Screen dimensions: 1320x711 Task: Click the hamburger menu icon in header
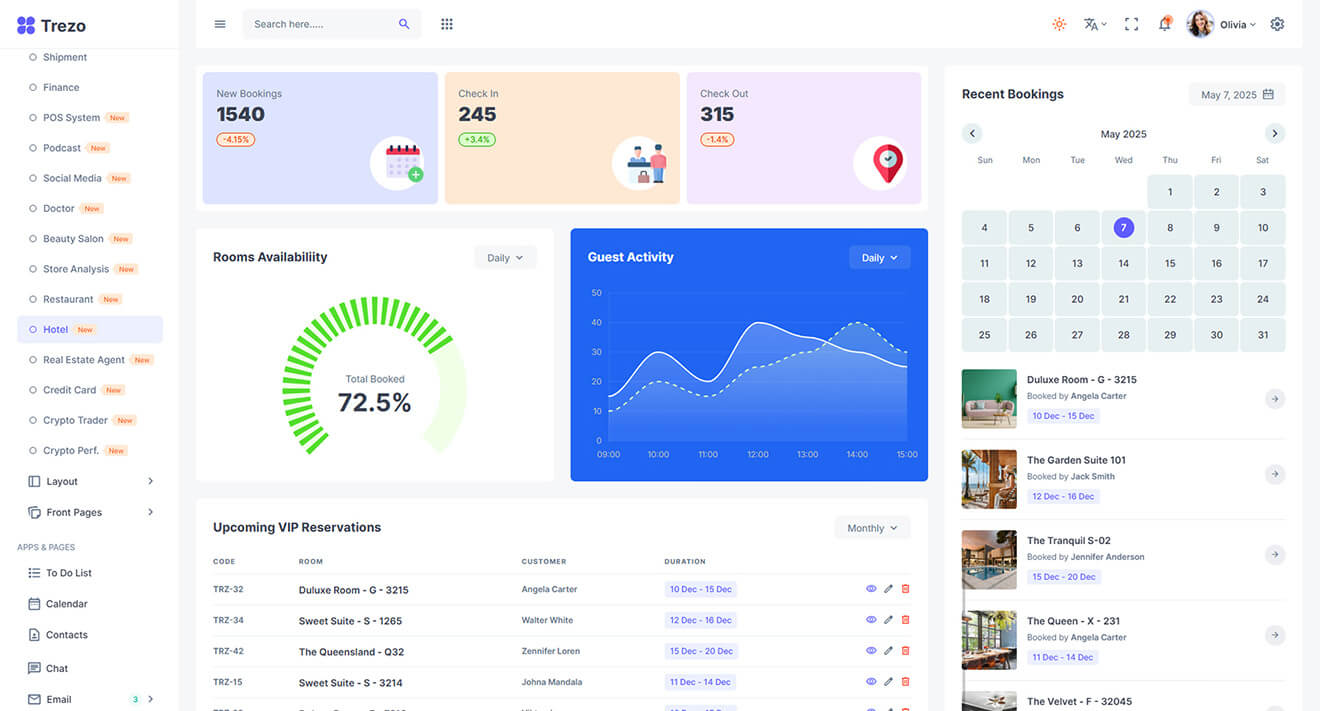[220, 24]
